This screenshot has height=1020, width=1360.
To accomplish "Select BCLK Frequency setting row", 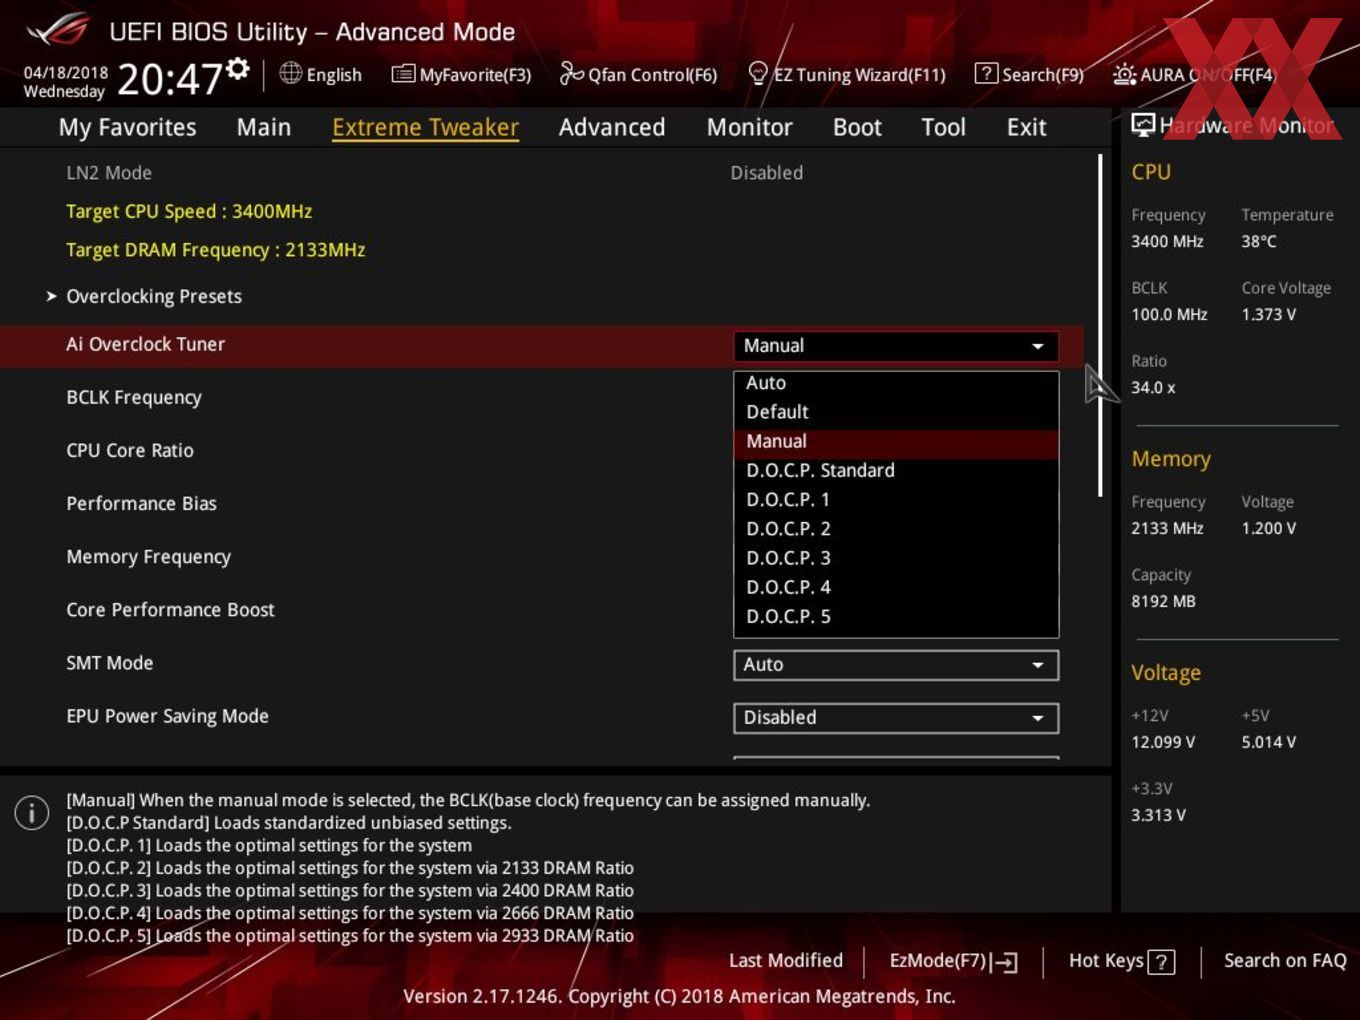I will point(134,397).
